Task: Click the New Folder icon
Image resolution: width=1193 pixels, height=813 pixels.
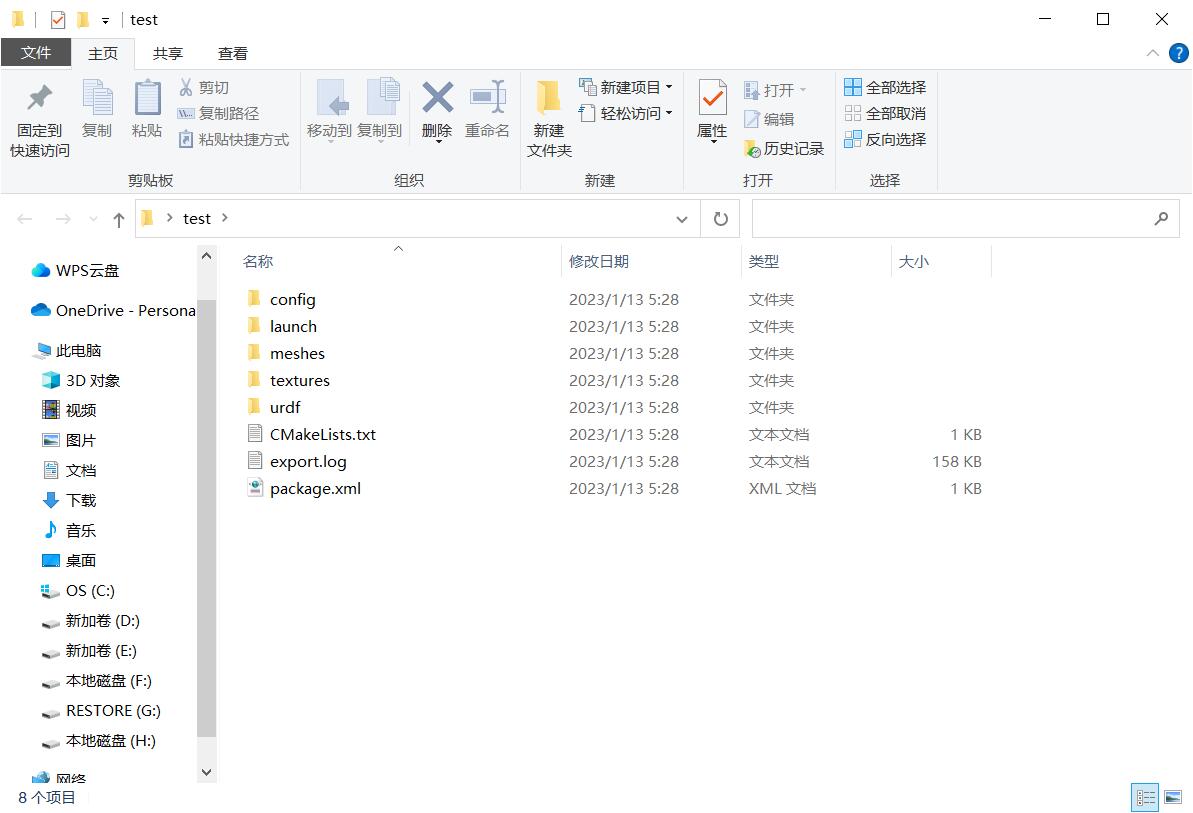Action: (x=549, y=99)
